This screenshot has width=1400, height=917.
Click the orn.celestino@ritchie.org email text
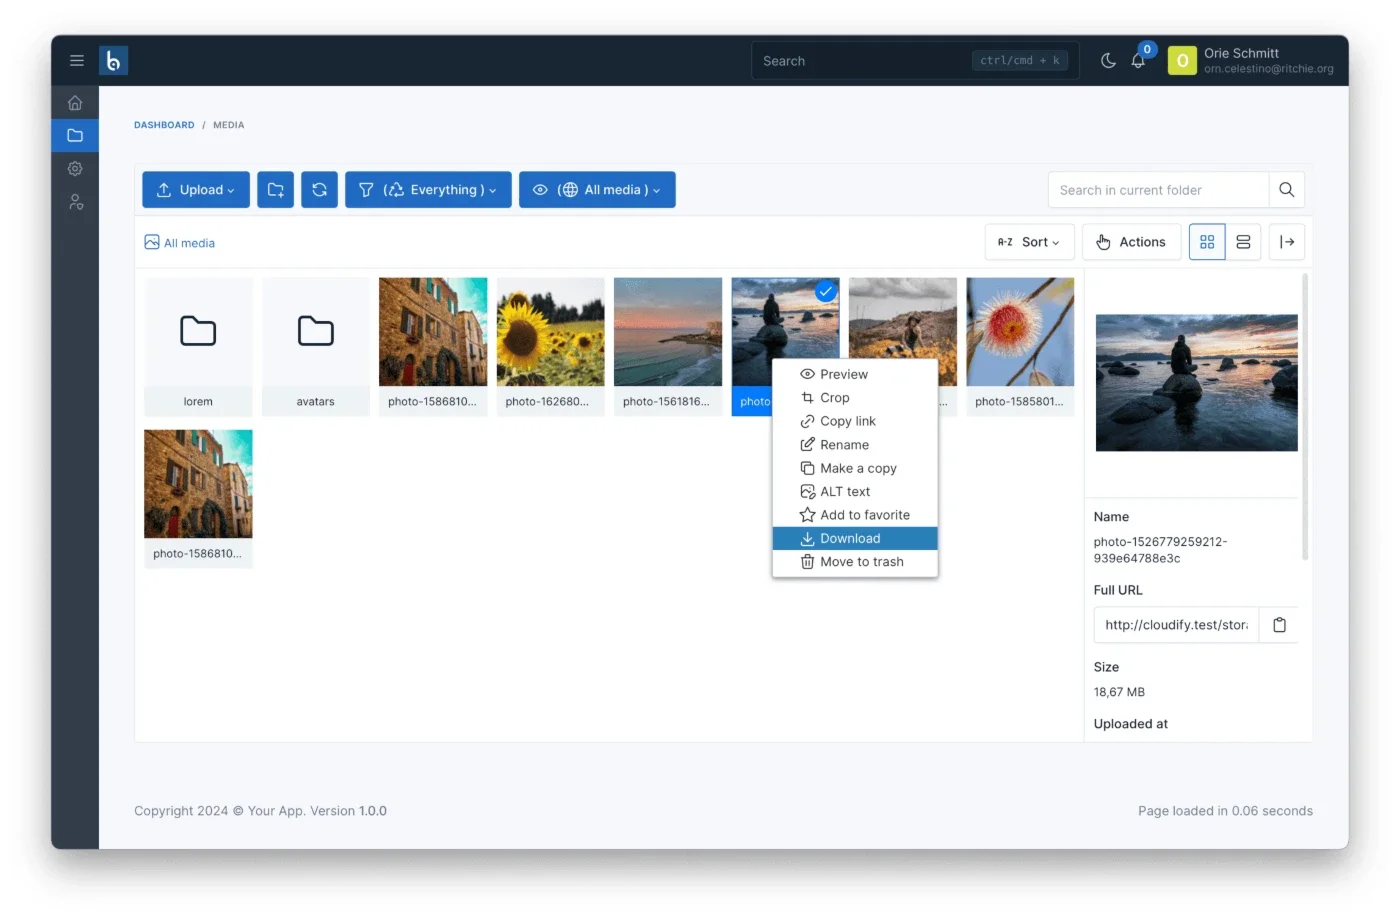[x=1269, y=69]
